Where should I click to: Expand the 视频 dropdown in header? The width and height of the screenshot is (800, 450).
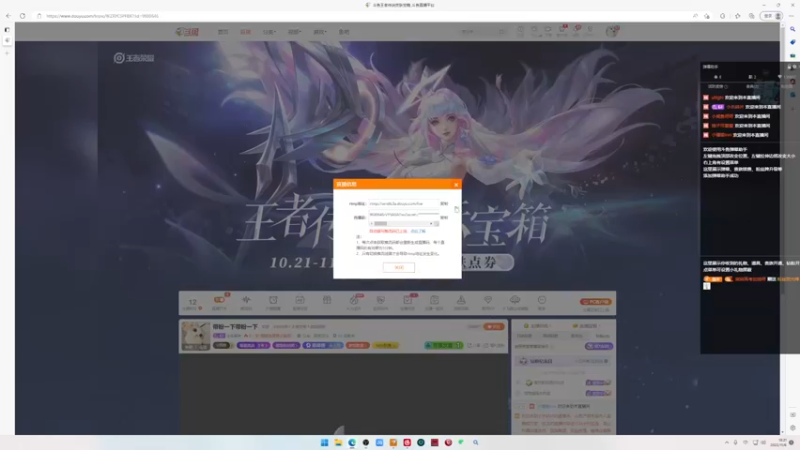[x=294, y=32]
